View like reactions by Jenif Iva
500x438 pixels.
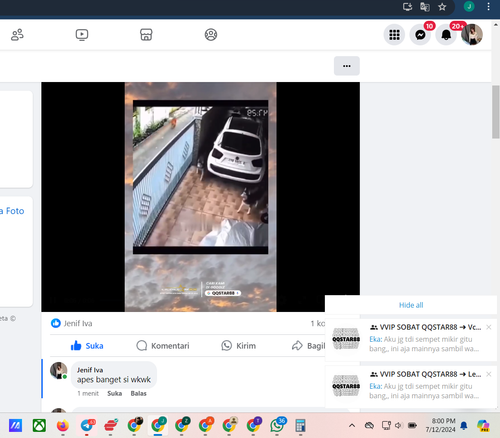tap(71, 323)
